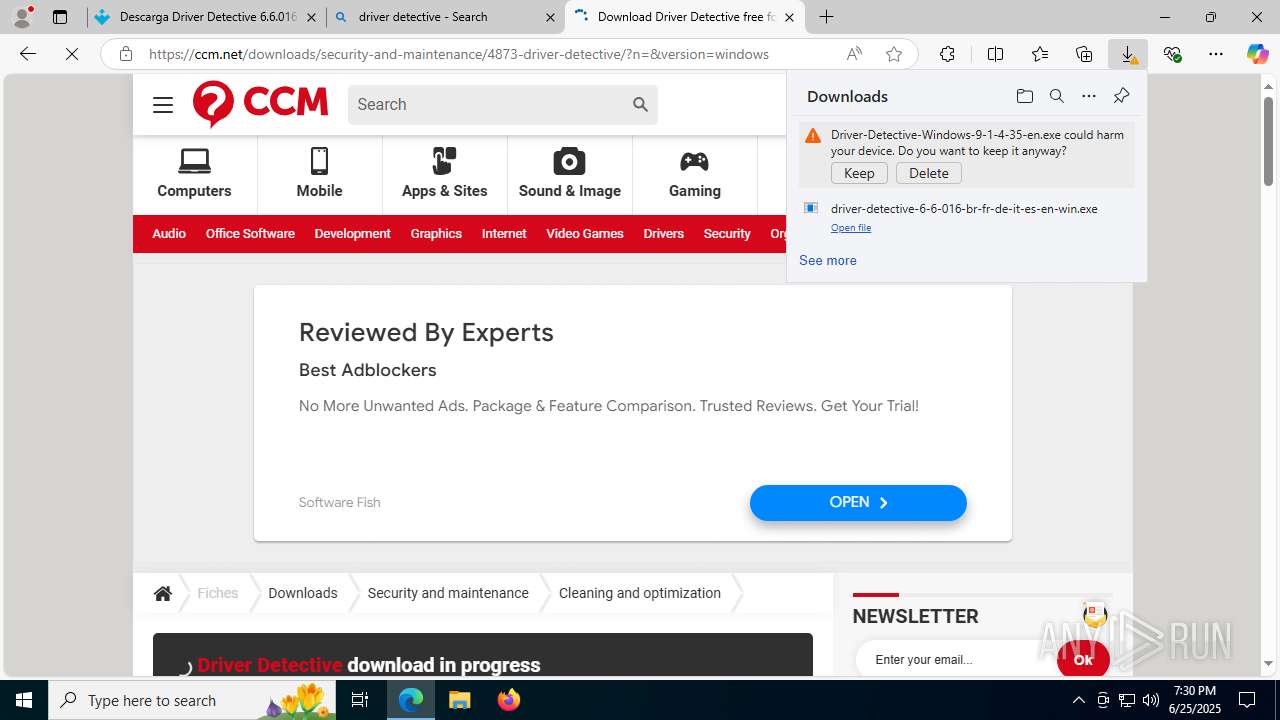Select Drivers in red bar

click(x=664, y=234)
